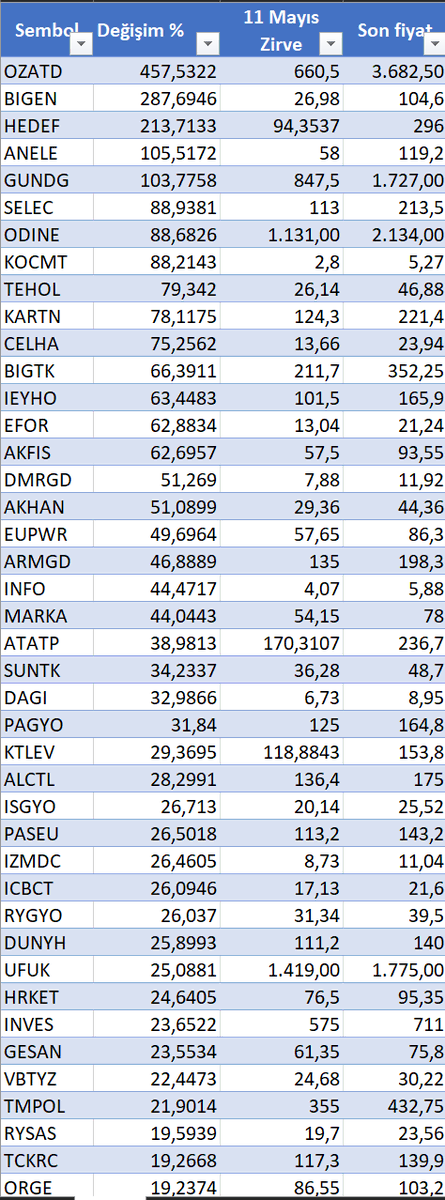Click the 287,6946 change value for BIGEN
This screenshot has height=1200, width=445.
(158, 98)
